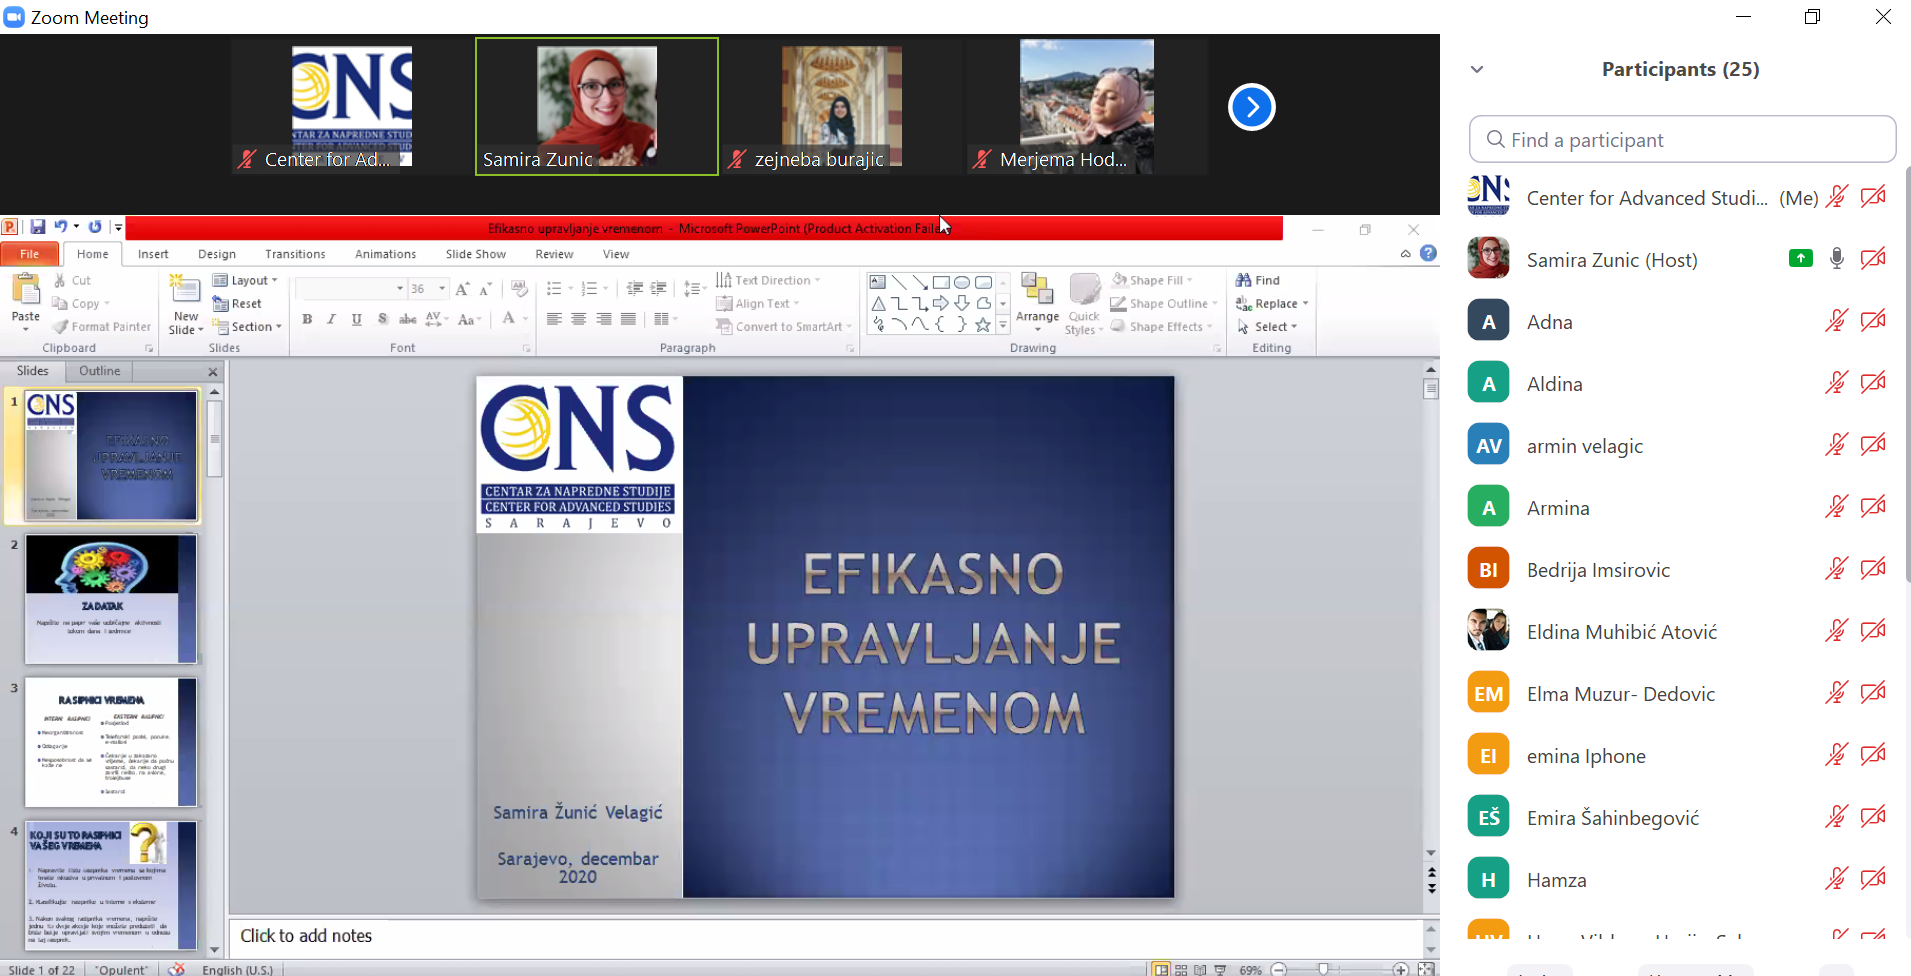Select slide 3 thumbnail in the Slides pane

[110, 742]
